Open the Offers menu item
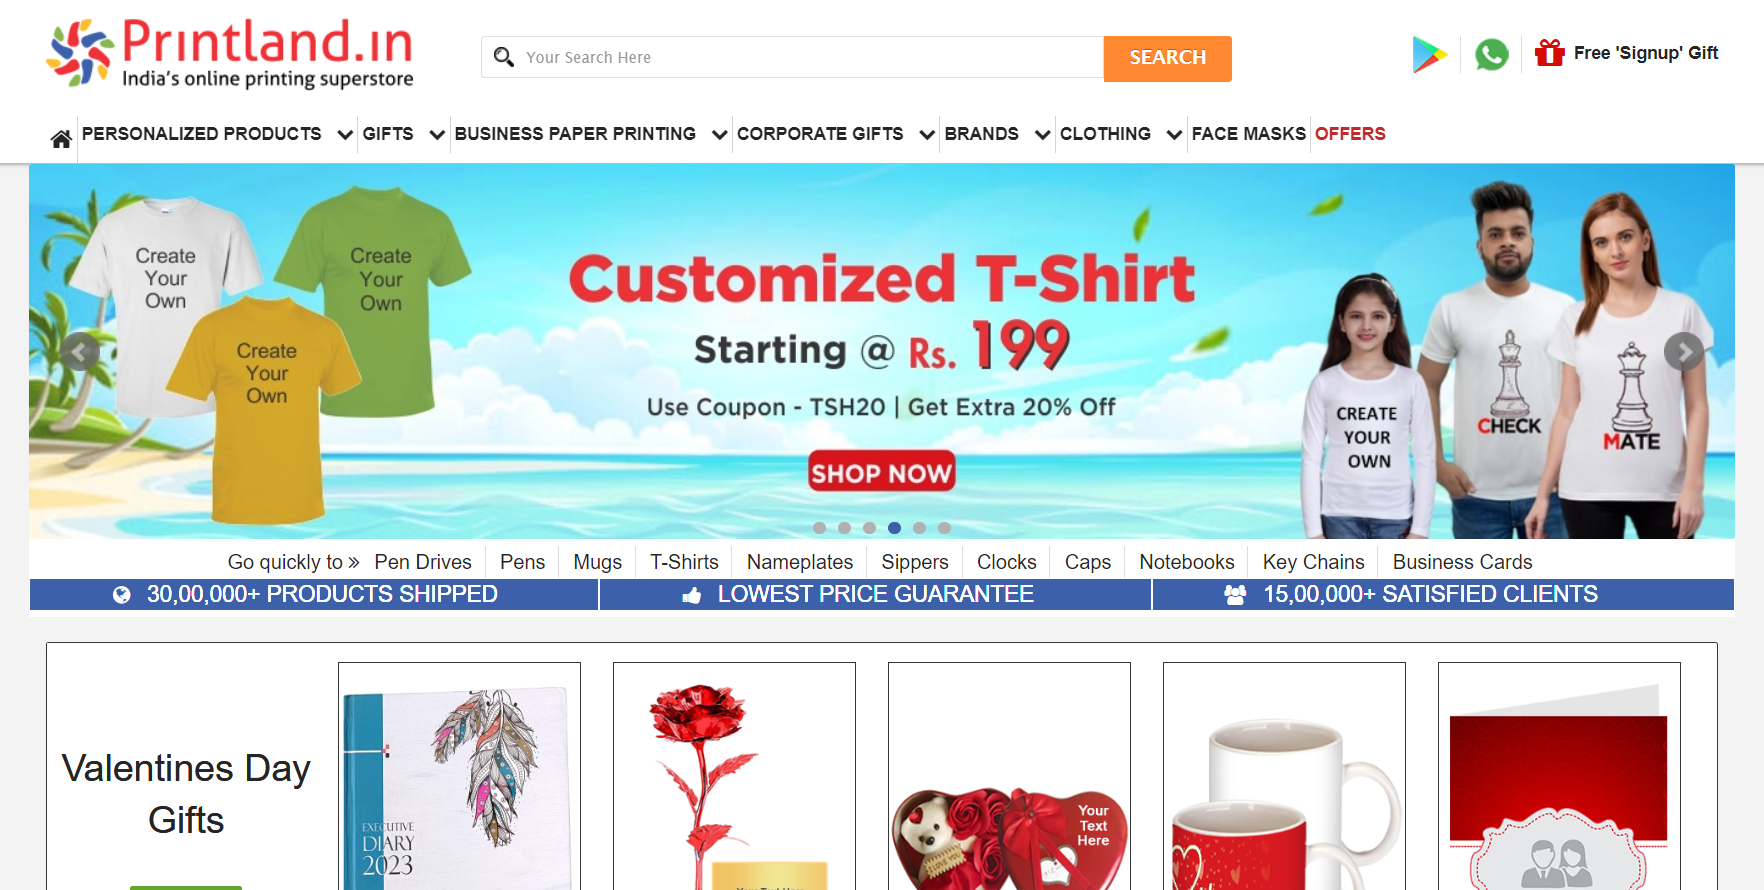The image size is (1764, 890). coord(1350,134)
